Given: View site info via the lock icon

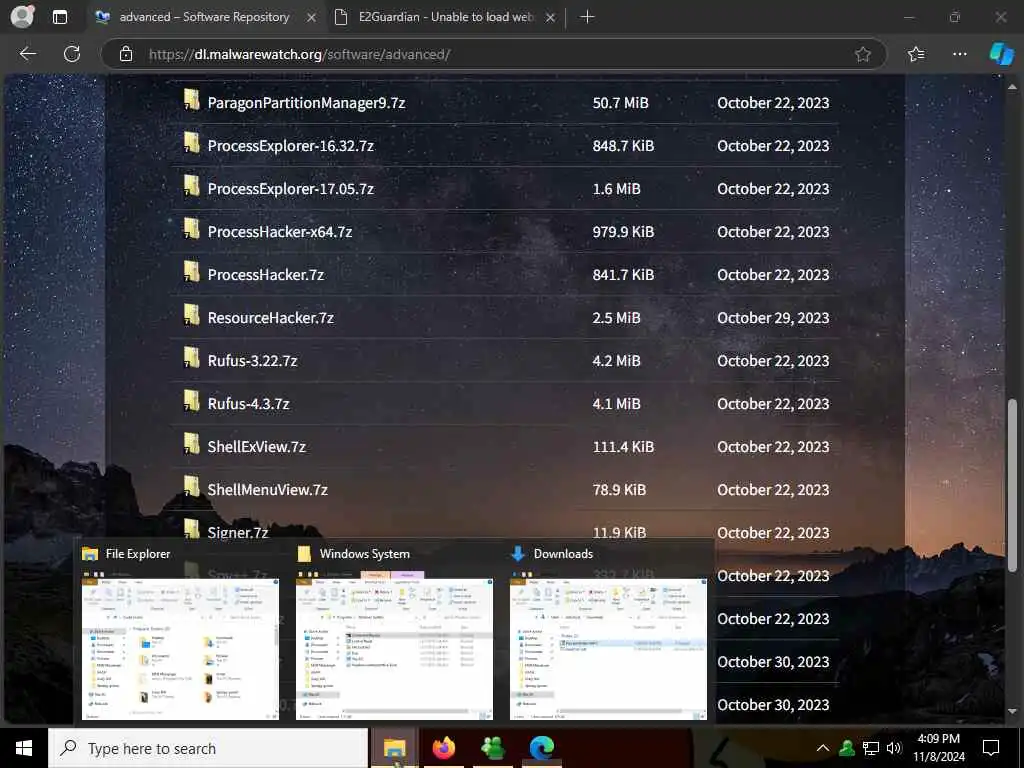Looking at the screenshot, I should (x=126, y=54).
